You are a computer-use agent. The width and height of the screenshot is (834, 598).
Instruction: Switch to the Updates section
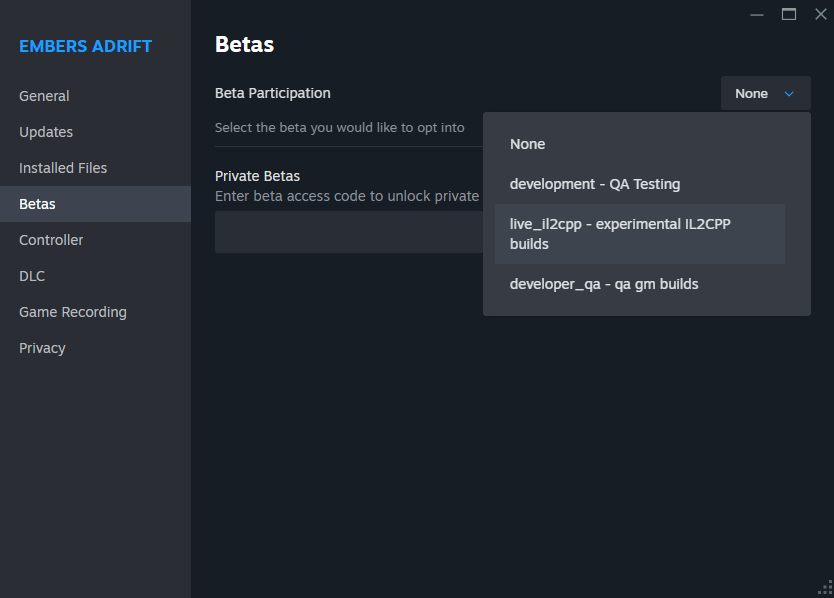(x=46, y=132)
